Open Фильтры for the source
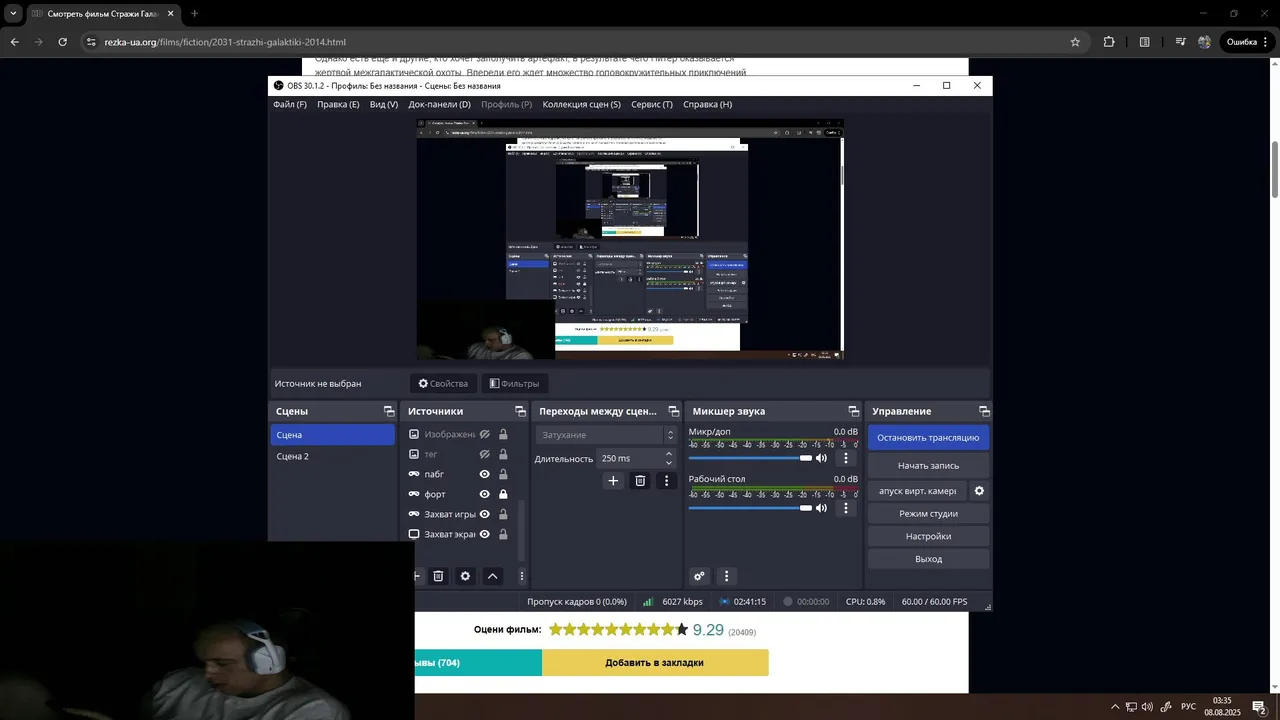Image resolution: width=1280 pixels, height=720 pixels. pos(513,383)
